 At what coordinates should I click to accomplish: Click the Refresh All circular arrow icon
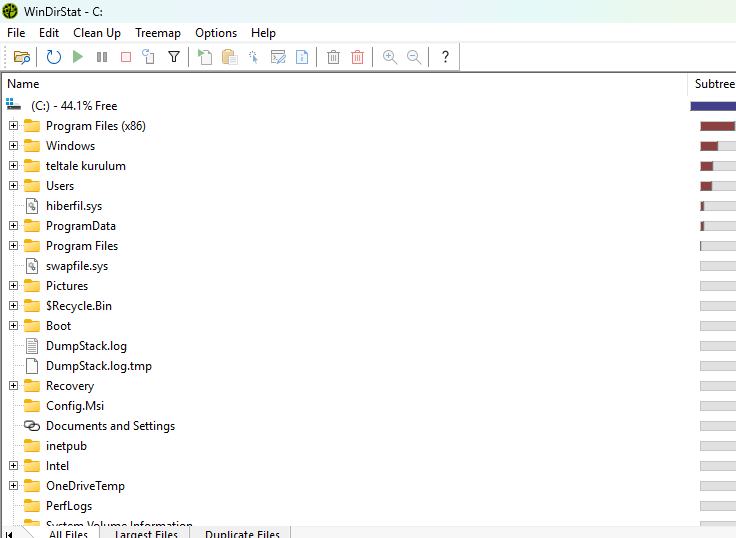pyautogui.click(x=54, y=57)
